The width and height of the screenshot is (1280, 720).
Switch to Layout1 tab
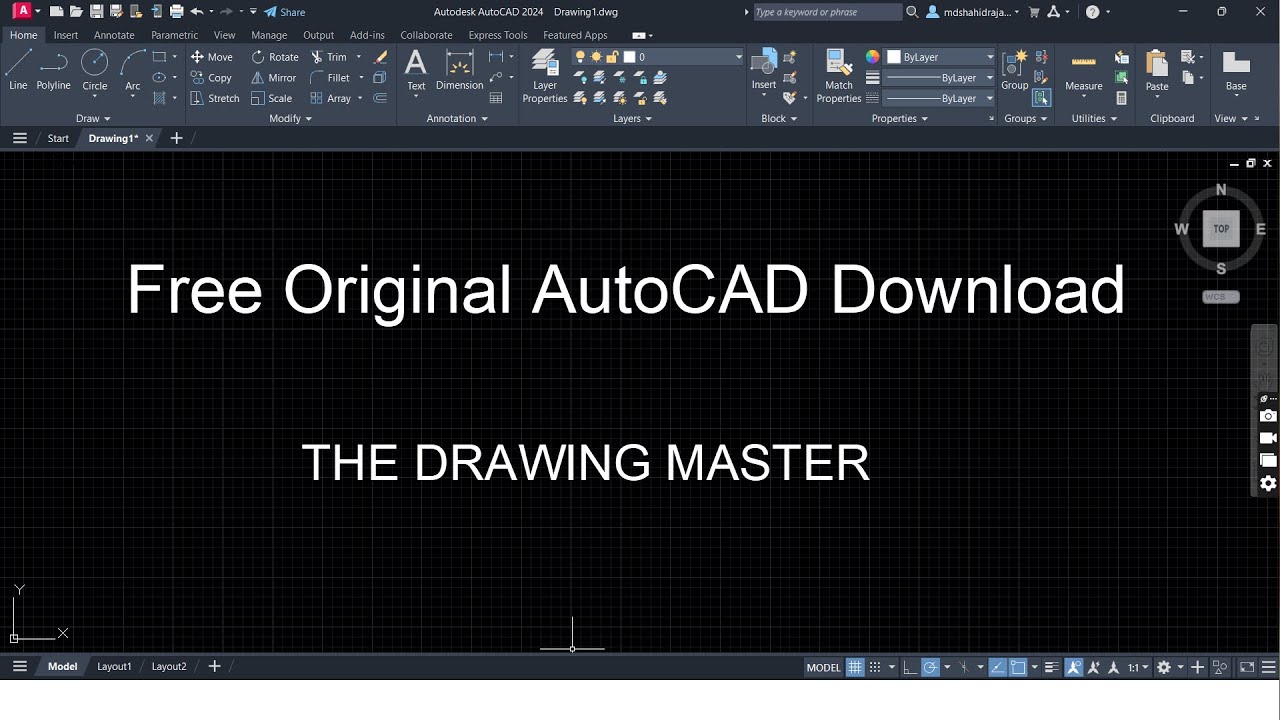pyautogui.click(x=114, y=666)
